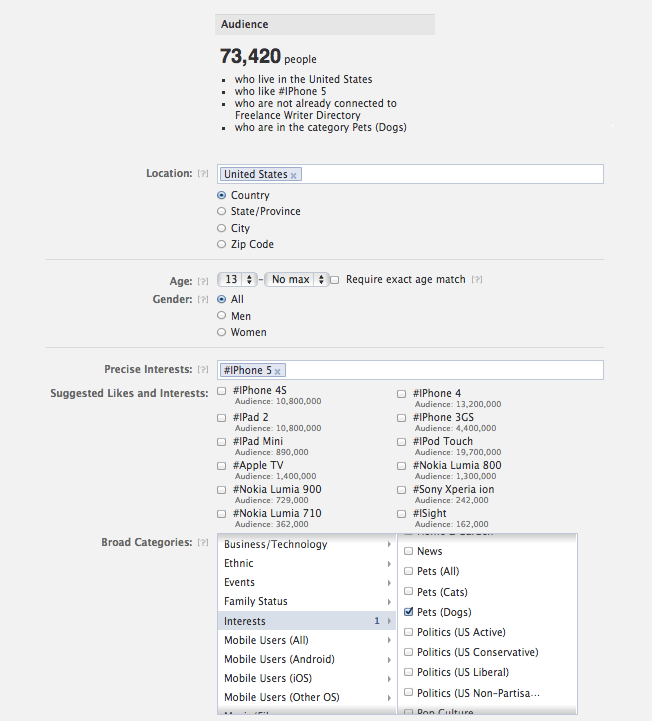
Task: Target Women only
Action: coord(222,332)
